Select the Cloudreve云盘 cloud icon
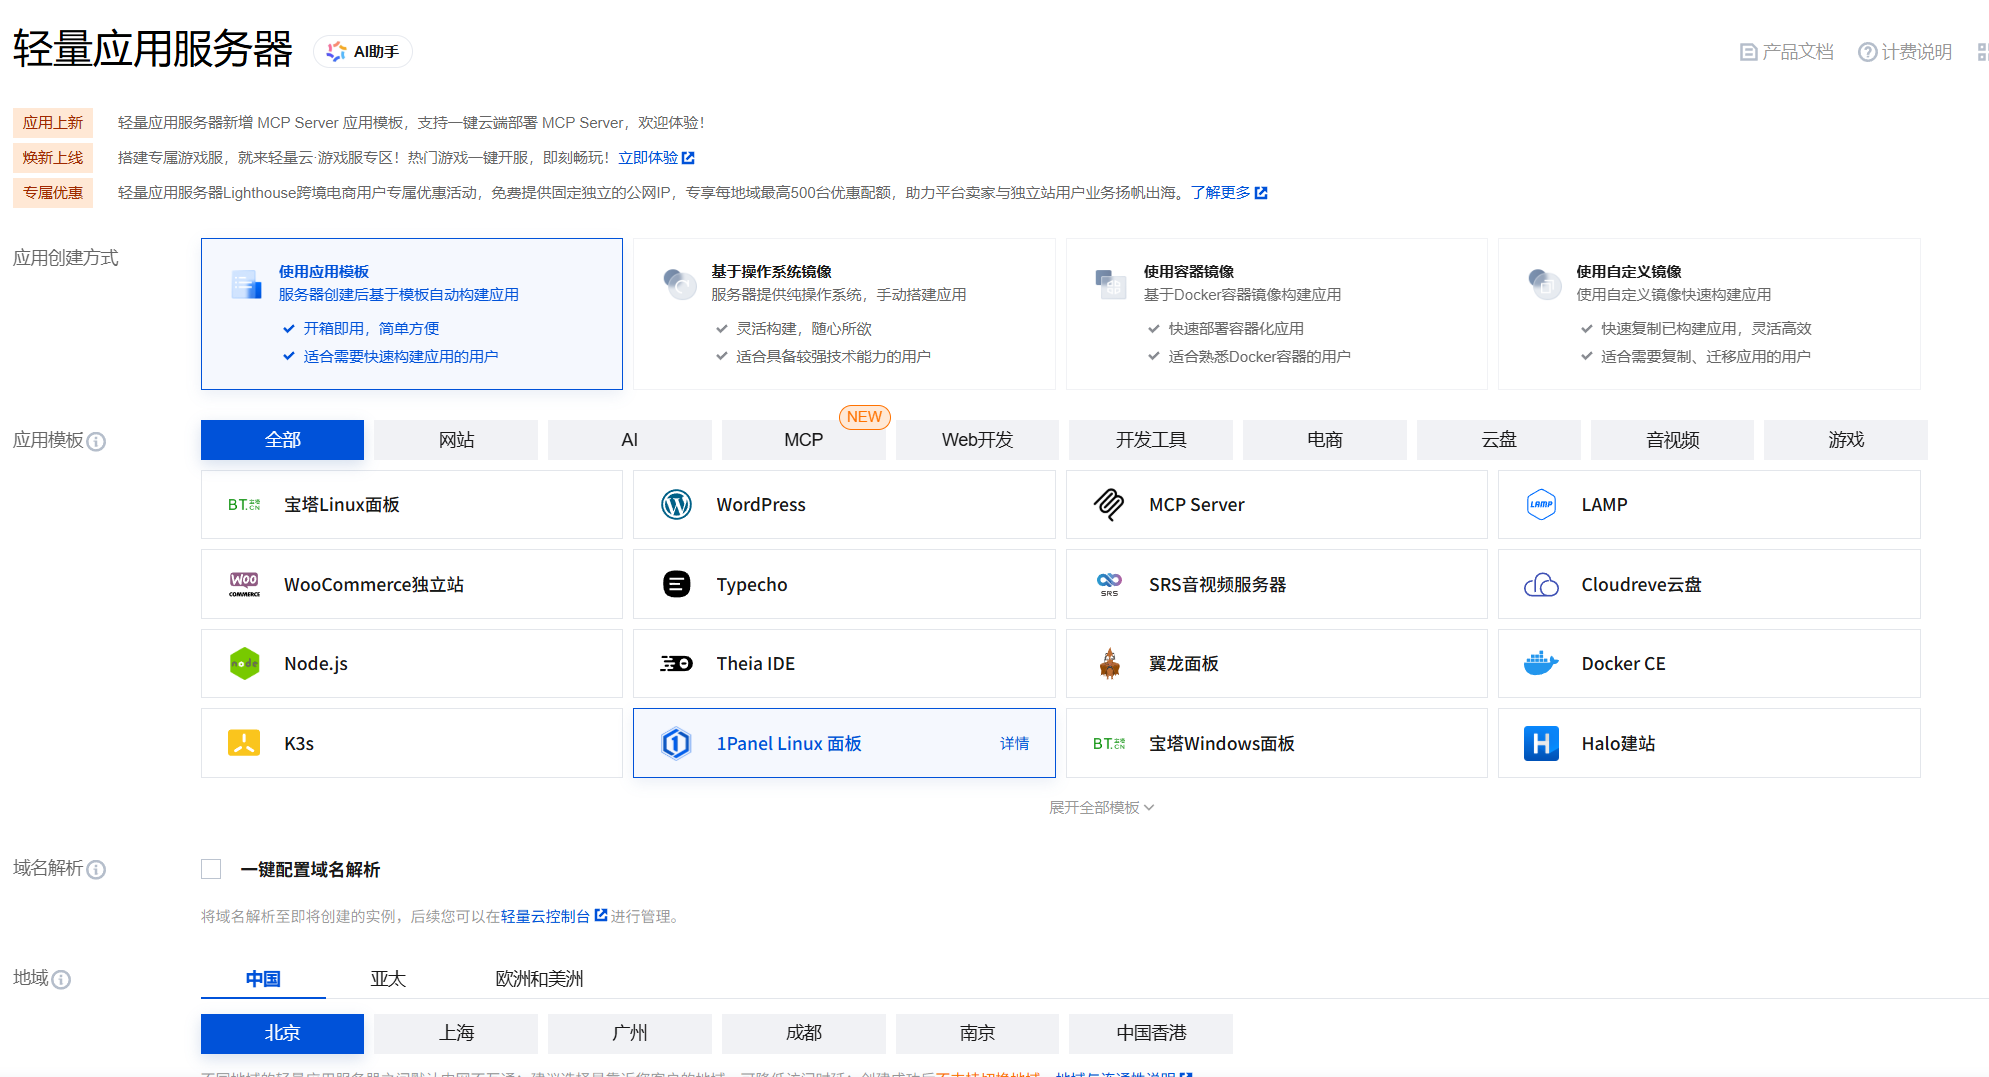Screen dimensions: 1989x1077 (1541, 584)
